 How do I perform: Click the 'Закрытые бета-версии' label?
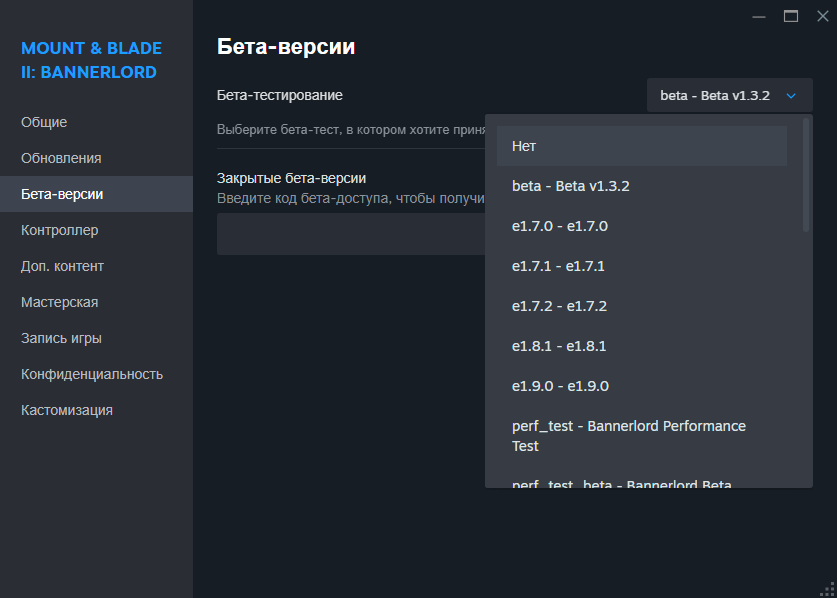(x=291, y=178)
